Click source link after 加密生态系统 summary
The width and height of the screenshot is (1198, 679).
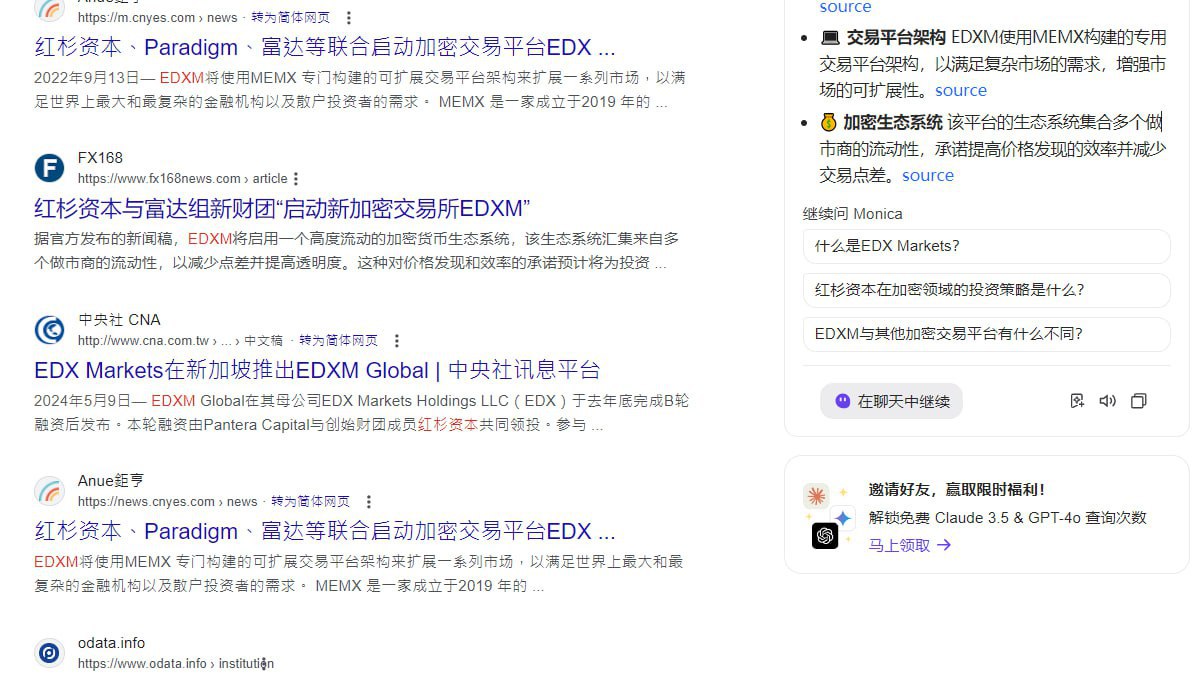click(927, 176)
